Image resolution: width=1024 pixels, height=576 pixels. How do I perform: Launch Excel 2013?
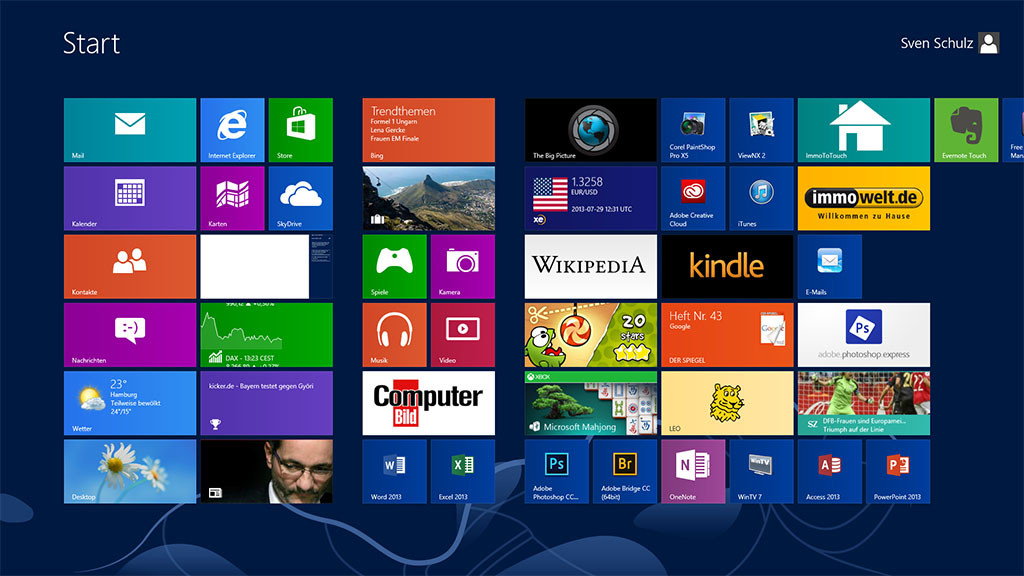[x=462, y=472]
